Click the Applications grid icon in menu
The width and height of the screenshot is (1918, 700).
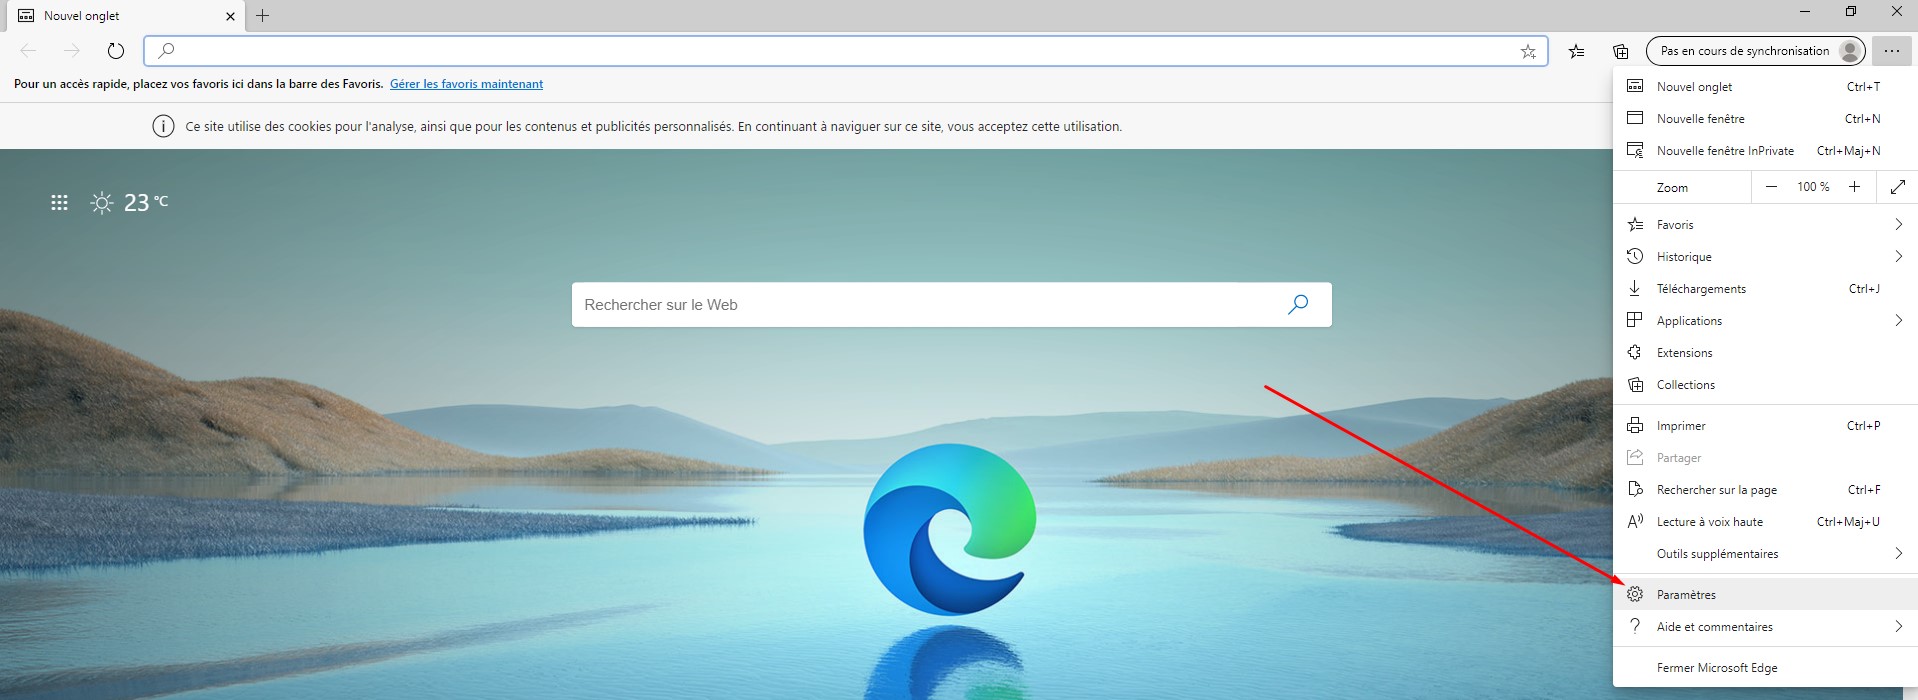click(1635, 320)
